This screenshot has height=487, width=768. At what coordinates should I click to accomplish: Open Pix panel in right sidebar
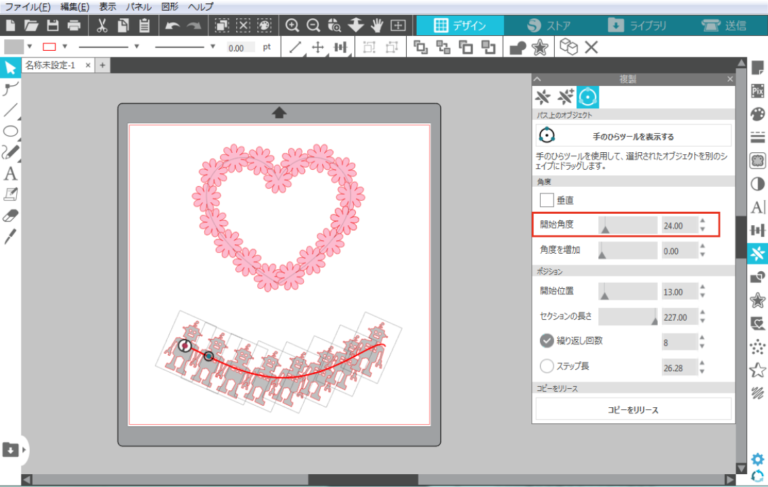[757, 91]
